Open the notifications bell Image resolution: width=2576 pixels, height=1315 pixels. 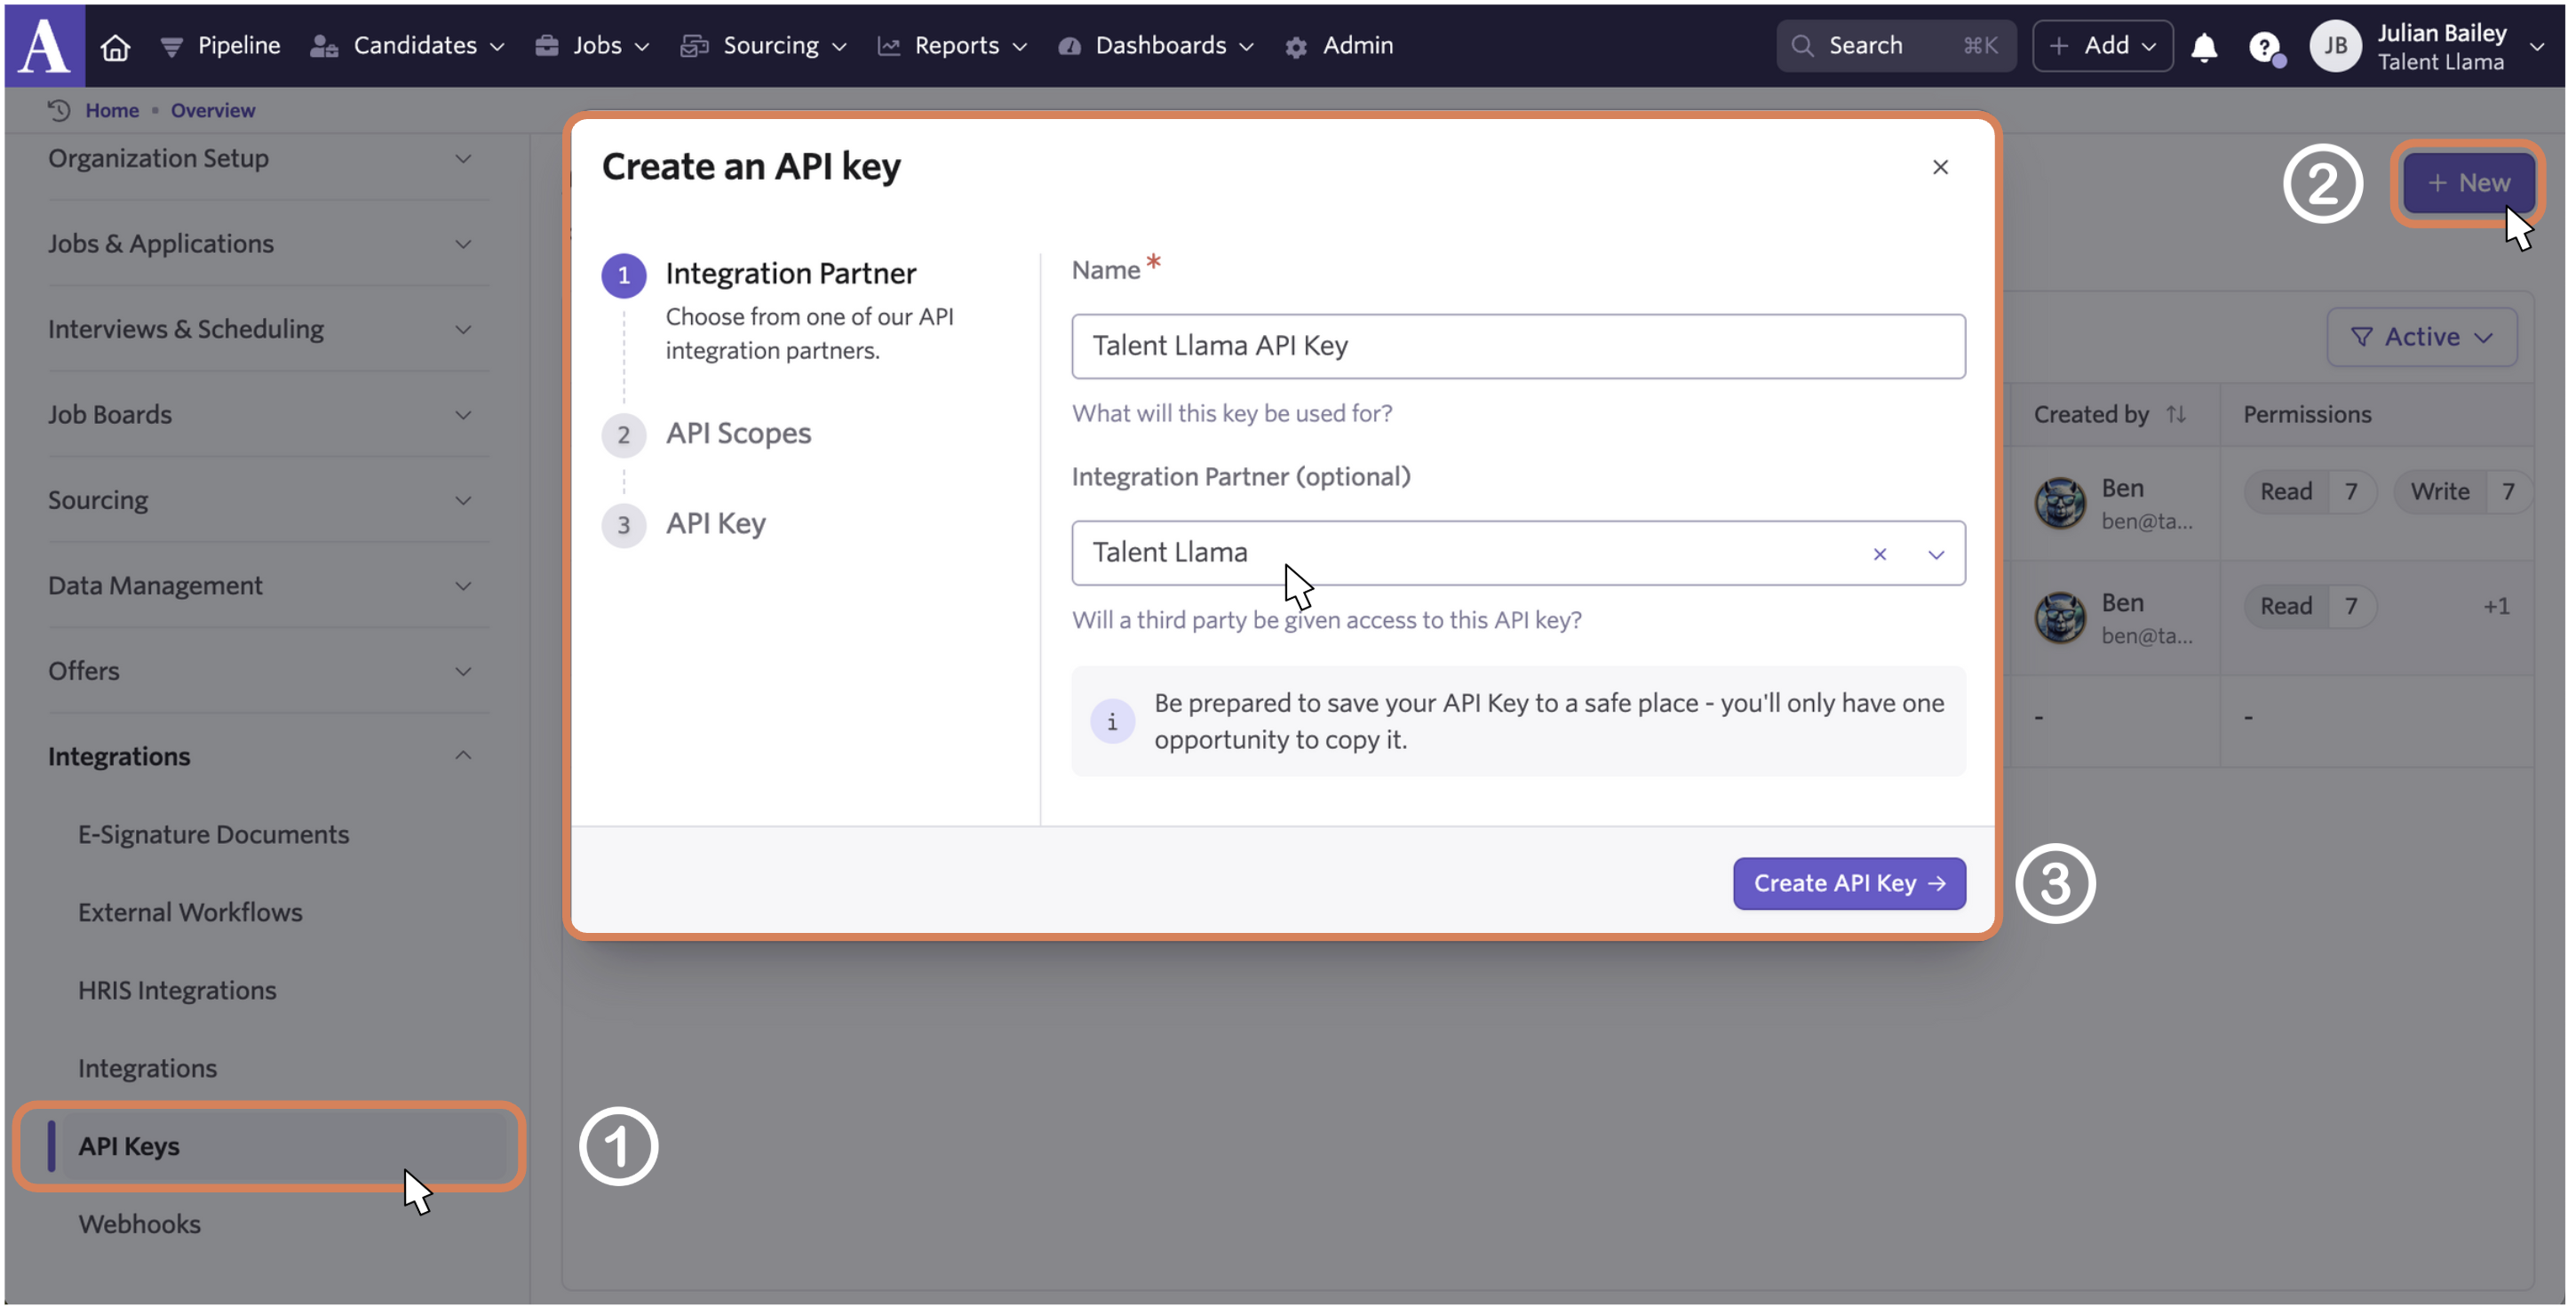[2204, 46]
